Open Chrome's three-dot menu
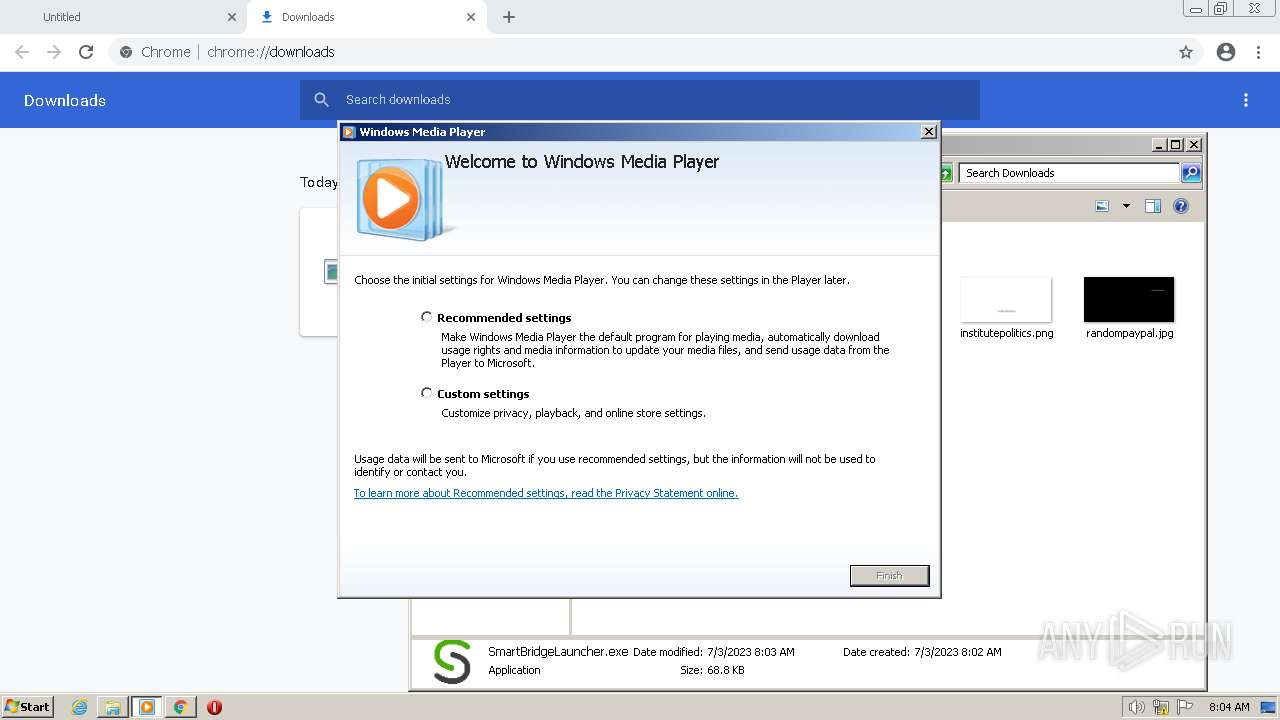 1259,52
